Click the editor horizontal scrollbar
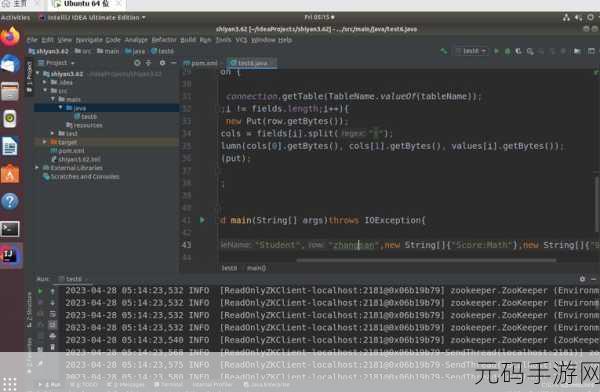600x392 pixels. pyautogui.click(x=426, y=260)
